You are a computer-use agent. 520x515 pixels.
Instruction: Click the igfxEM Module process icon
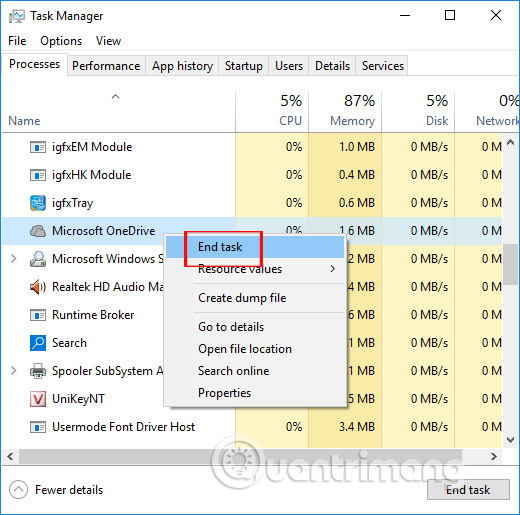[38, 147]
